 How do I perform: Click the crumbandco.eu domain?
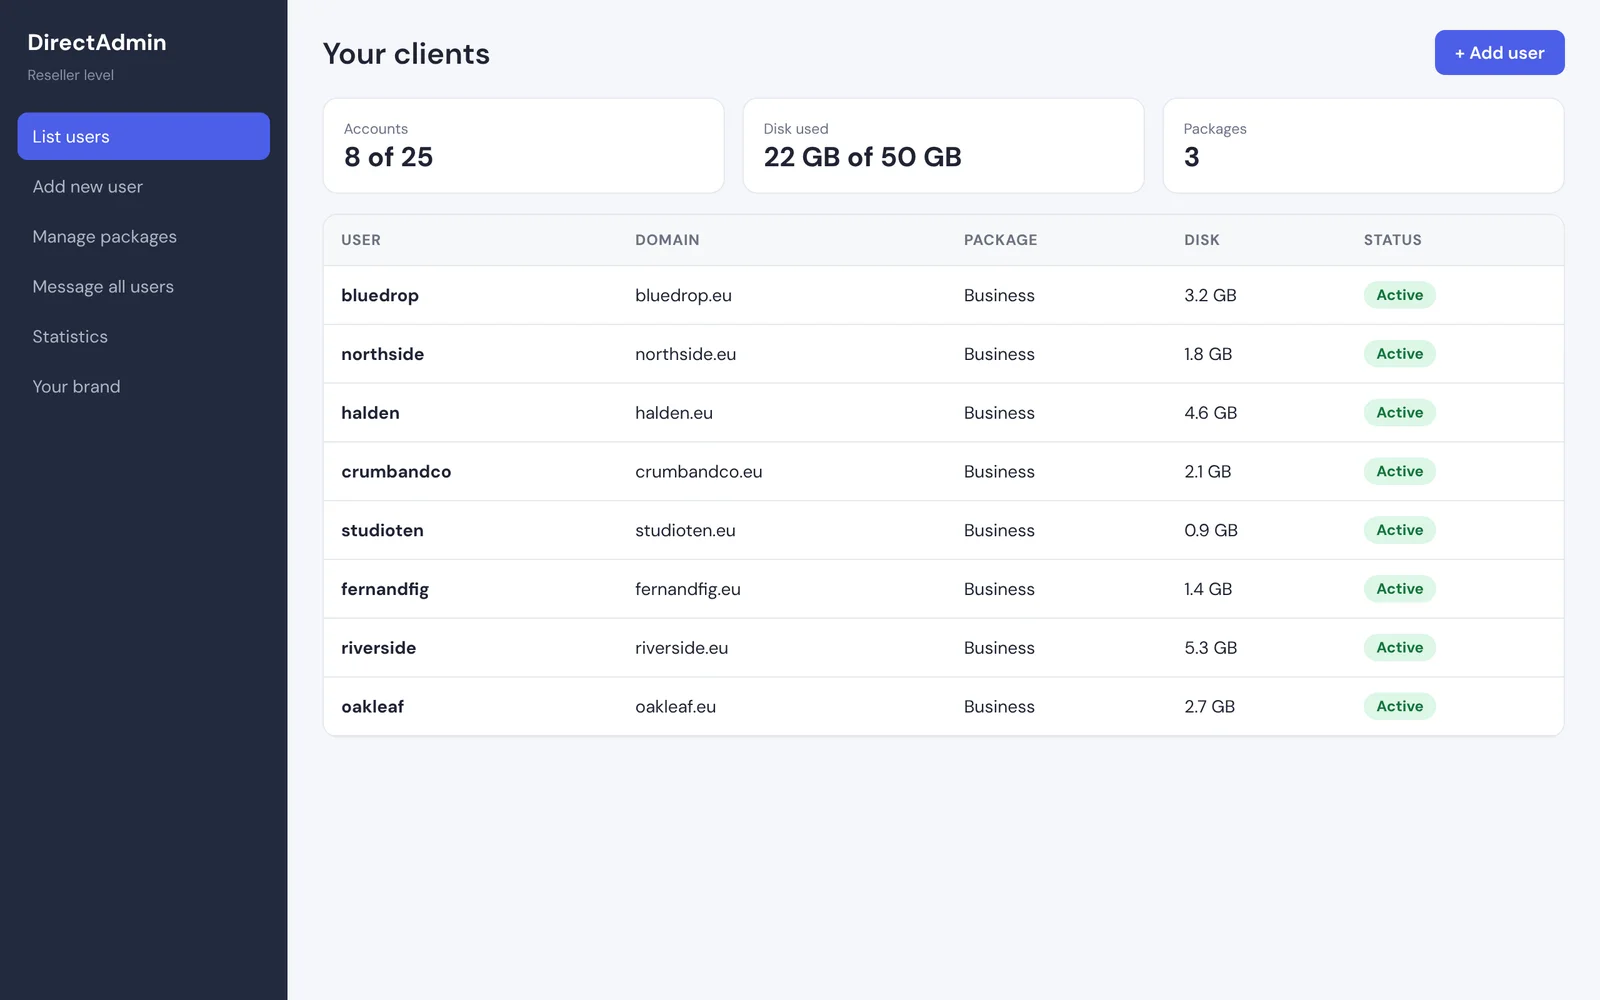click(698, 472)
